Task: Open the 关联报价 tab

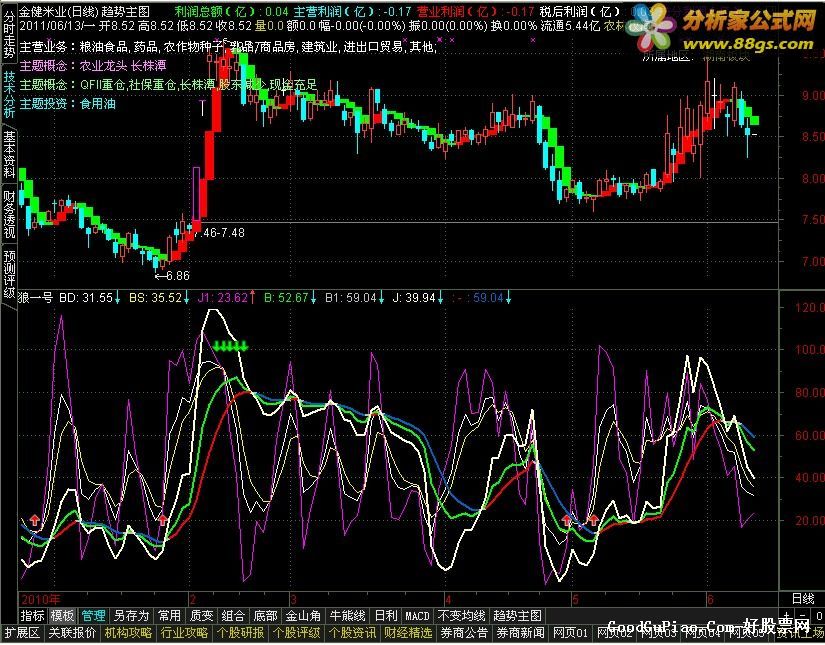Action: [x=72, y=632]
